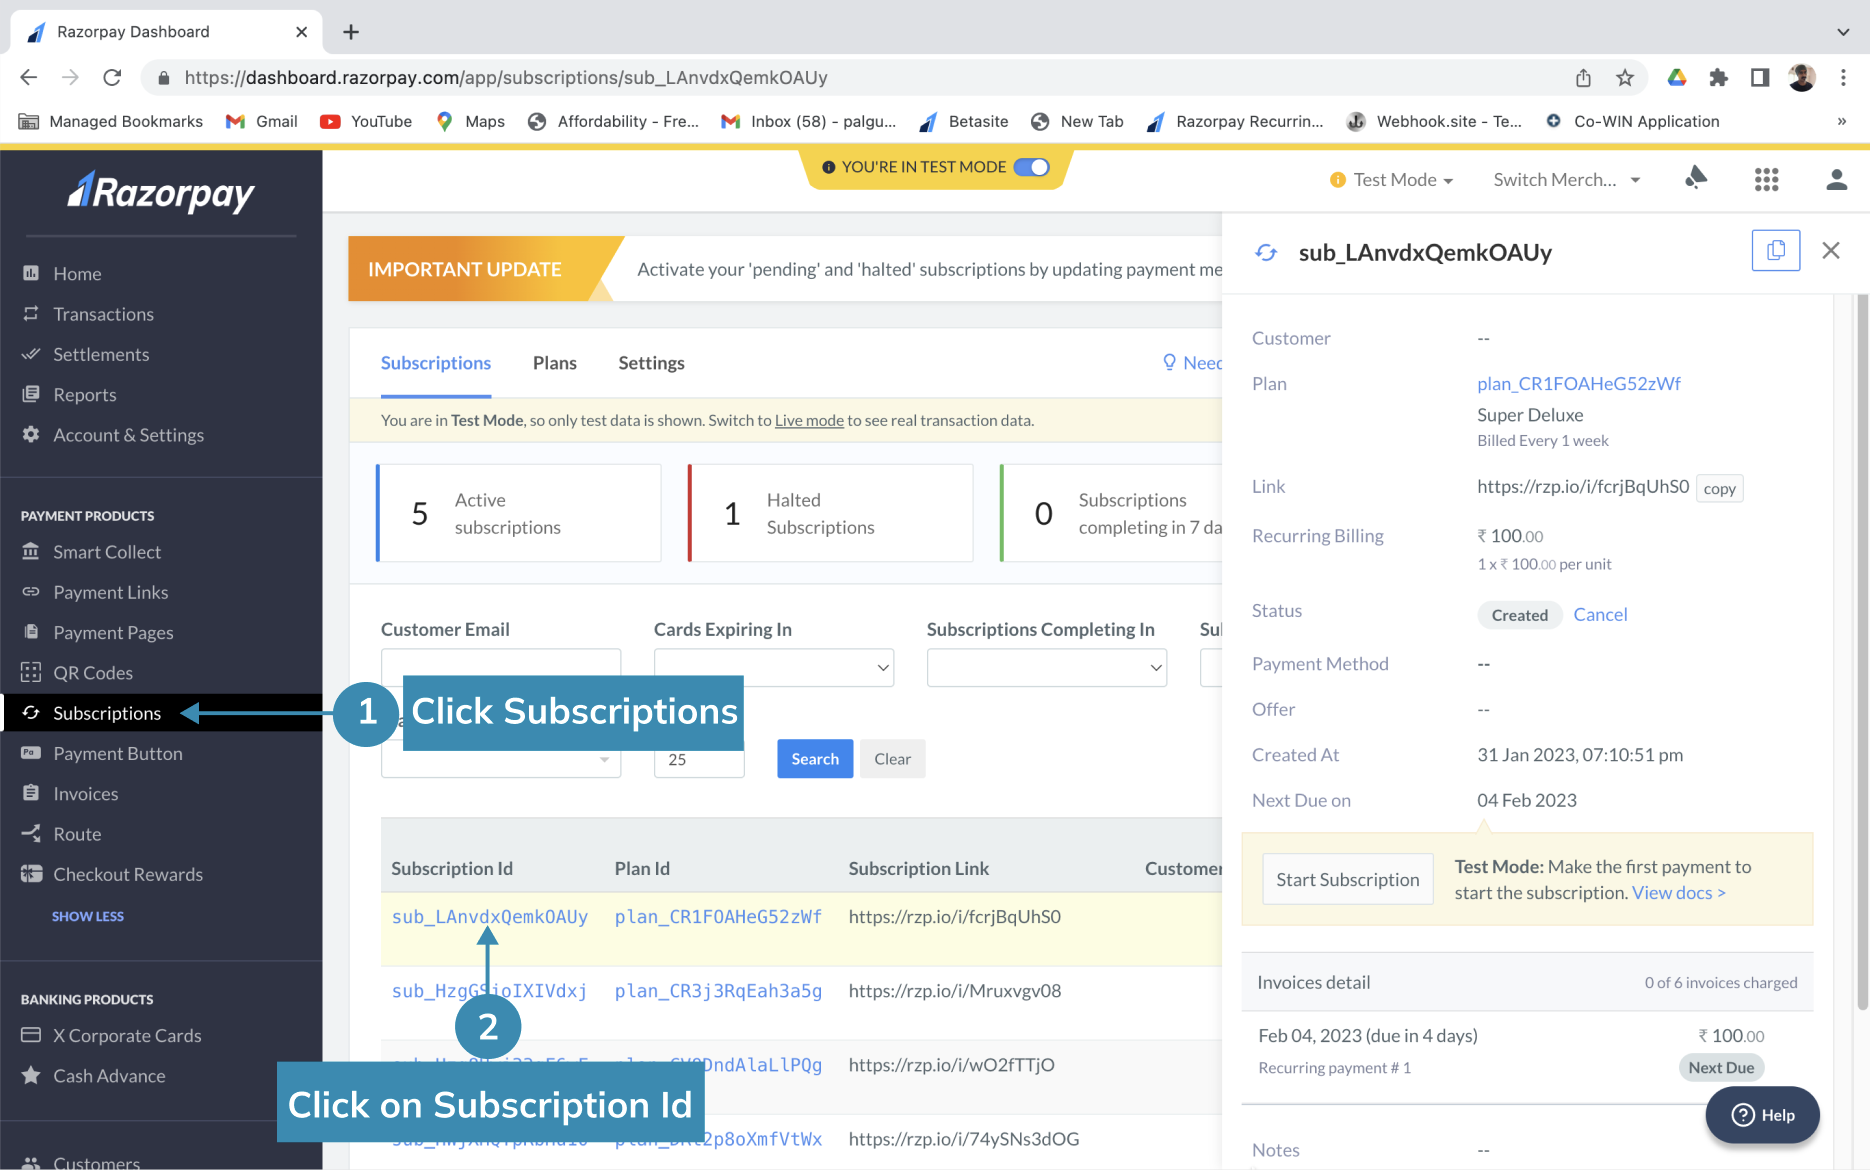Click the Clear filters button
The width and height of the screenshot is (1870, 1170).
pyautogui.click(x=892, y=759)
